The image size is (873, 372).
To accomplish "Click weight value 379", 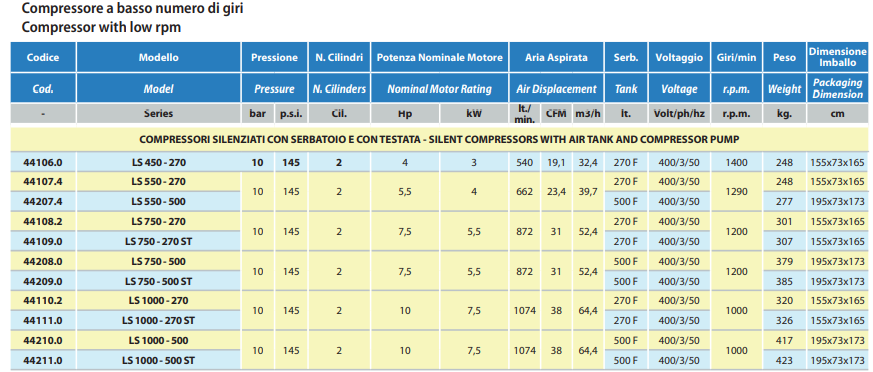I will pyautogui.click(x=784, y=261).
